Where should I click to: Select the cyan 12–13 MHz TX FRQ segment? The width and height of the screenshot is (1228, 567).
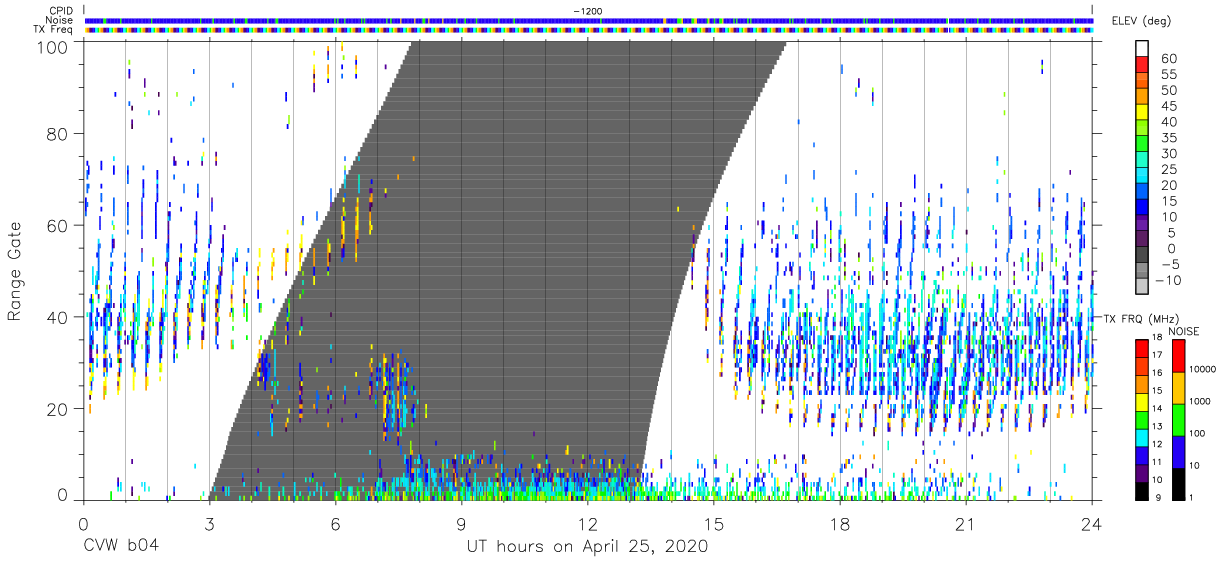[x=1142, y=438]
